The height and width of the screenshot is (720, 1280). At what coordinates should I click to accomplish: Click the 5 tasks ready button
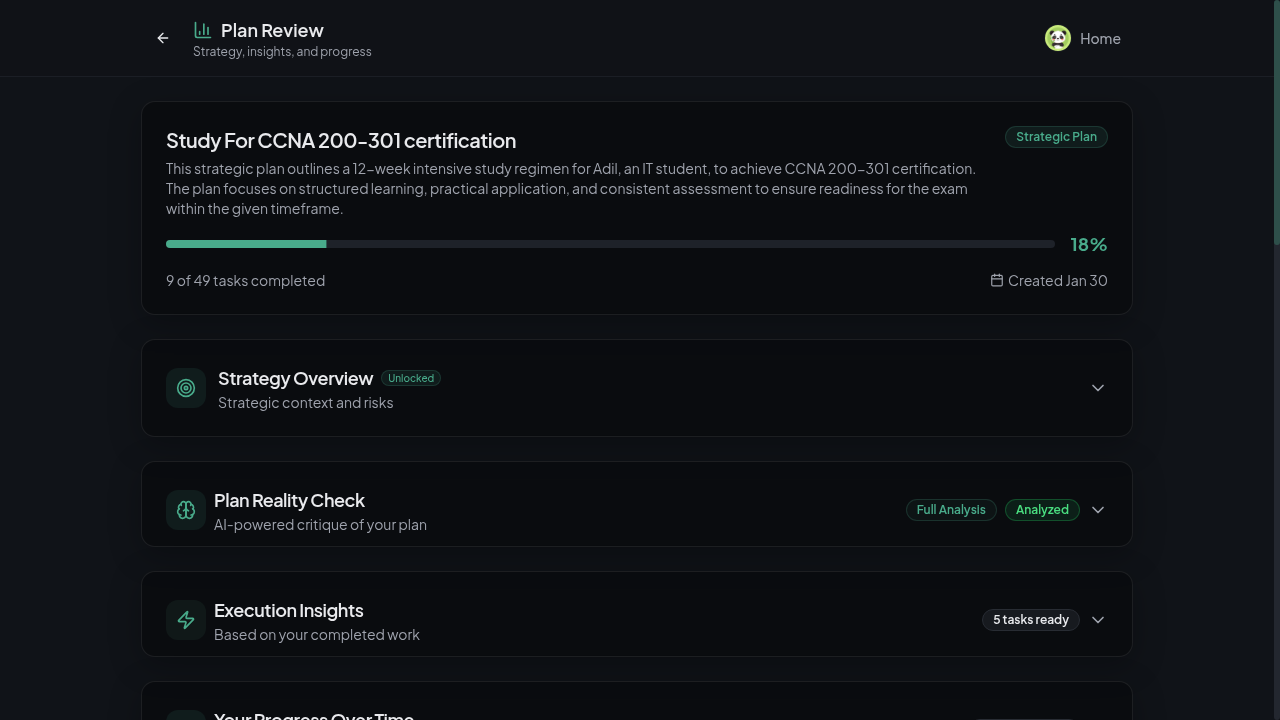coord(1031,620)
